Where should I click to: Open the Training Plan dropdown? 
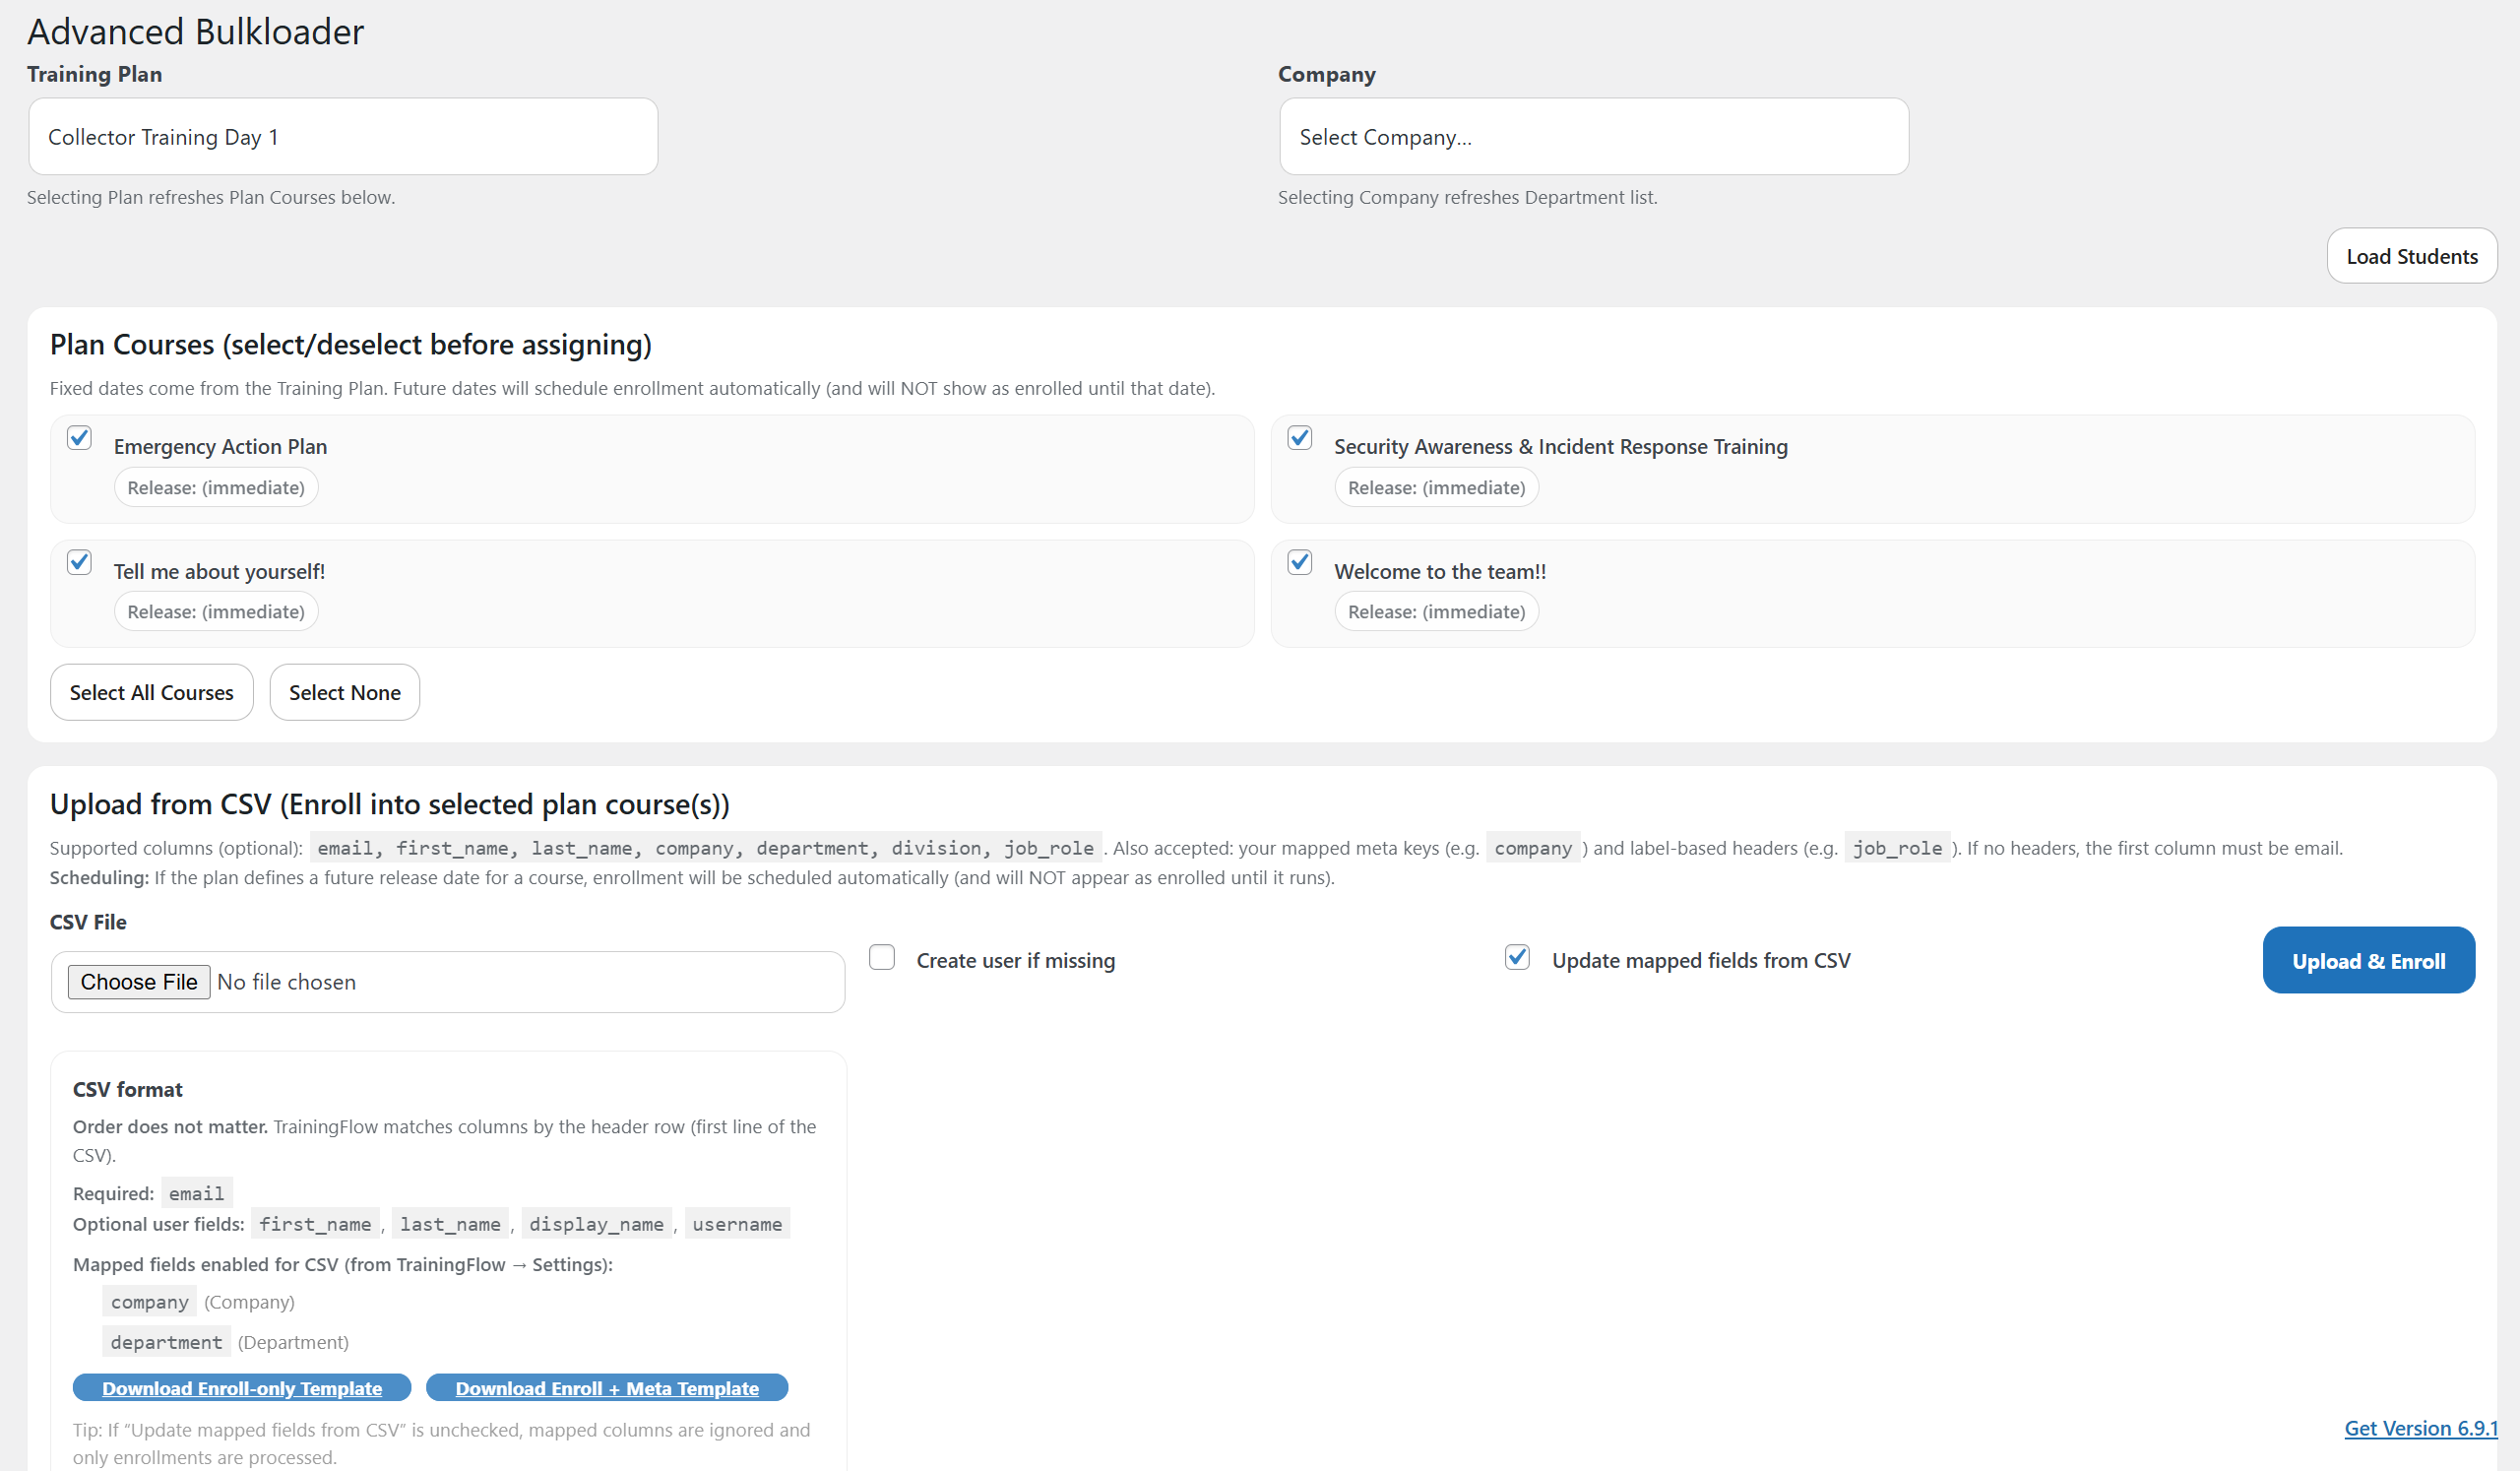coord(343,137)
